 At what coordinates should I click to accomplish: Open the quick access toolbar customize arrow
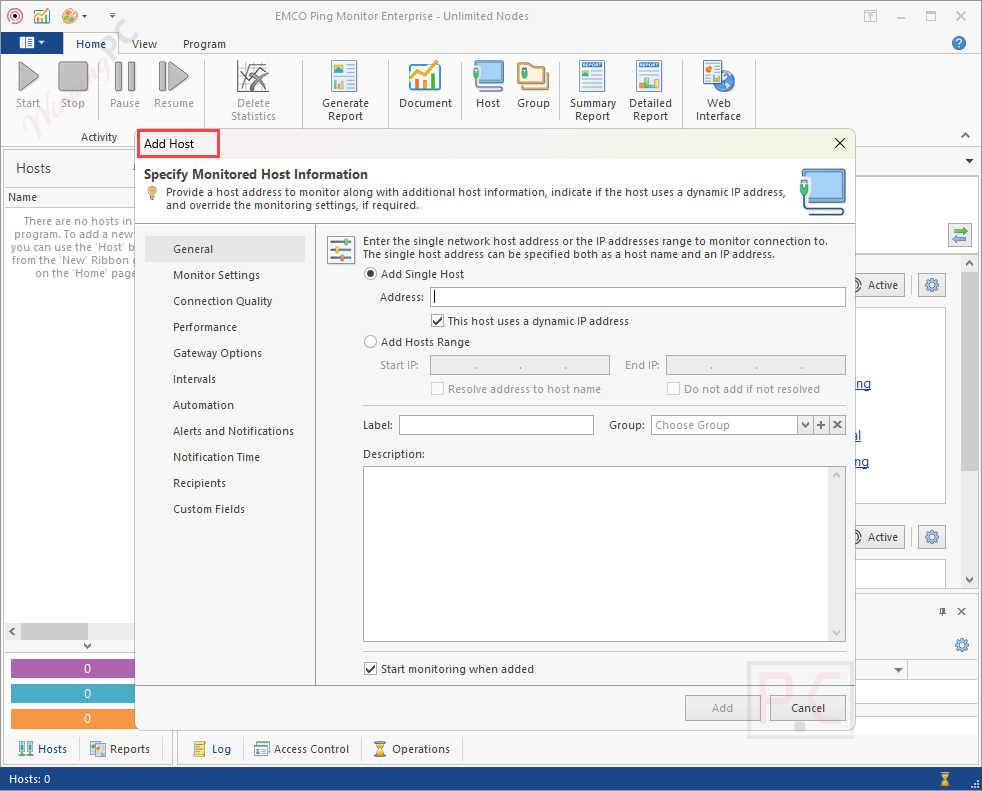click(112, 16)
